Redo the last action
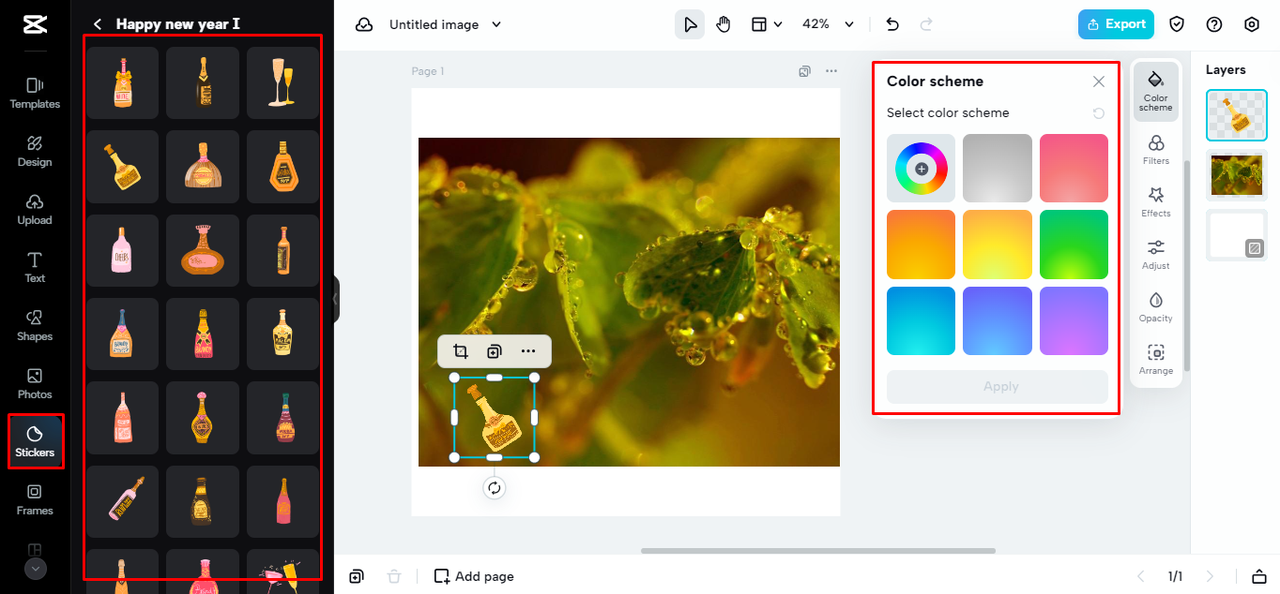Viewport: 1280px width, 594px height. point(926,24)
